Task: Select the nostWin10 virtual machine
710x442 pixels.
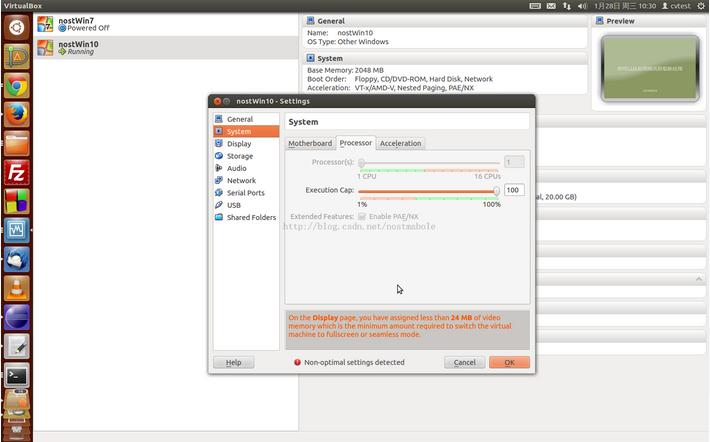Action: pos(166,48)
